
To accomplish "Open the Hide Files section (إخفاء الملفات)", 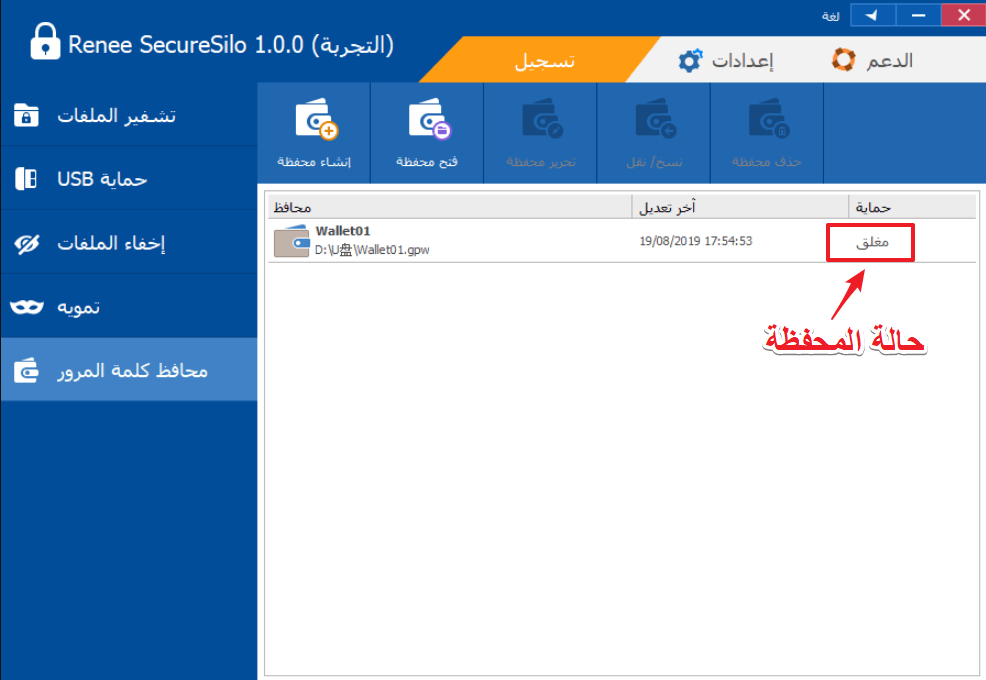I will coord(129,243).
